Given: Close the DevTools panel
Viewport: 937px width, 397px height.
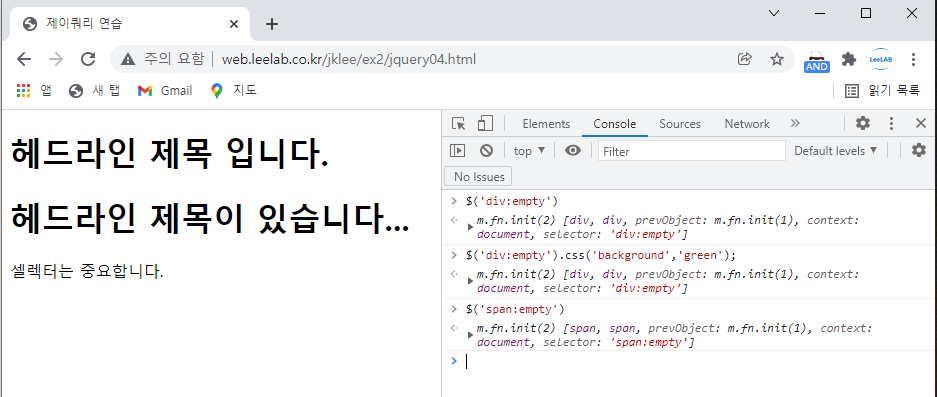Looking at the screenshot, I should point(921,124).
